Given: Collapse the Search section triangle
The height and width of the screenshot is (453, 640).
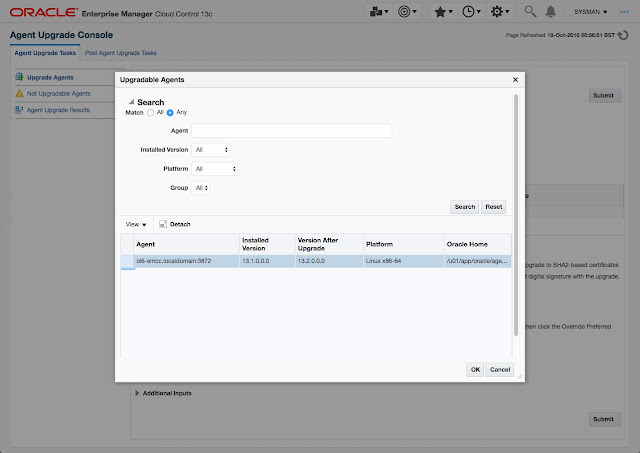Looking at the screenshot, I should pyautogui.click(x=131, y=102).
